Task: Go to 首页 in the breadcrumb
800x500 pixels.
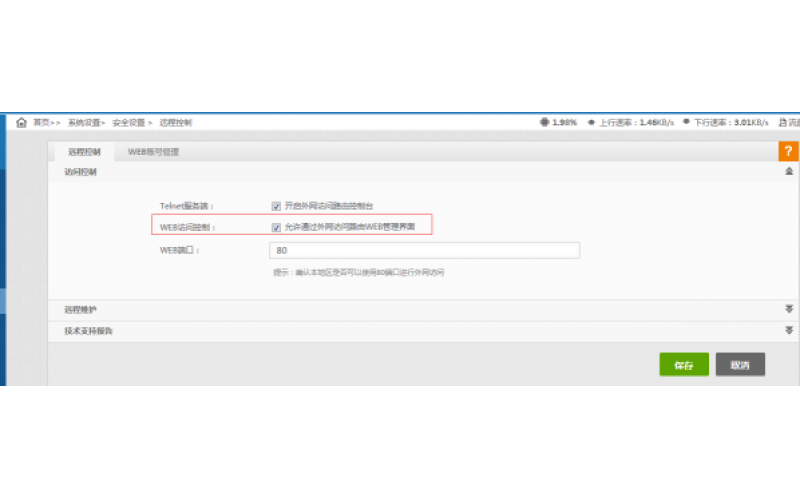Action: coord(41,122)
